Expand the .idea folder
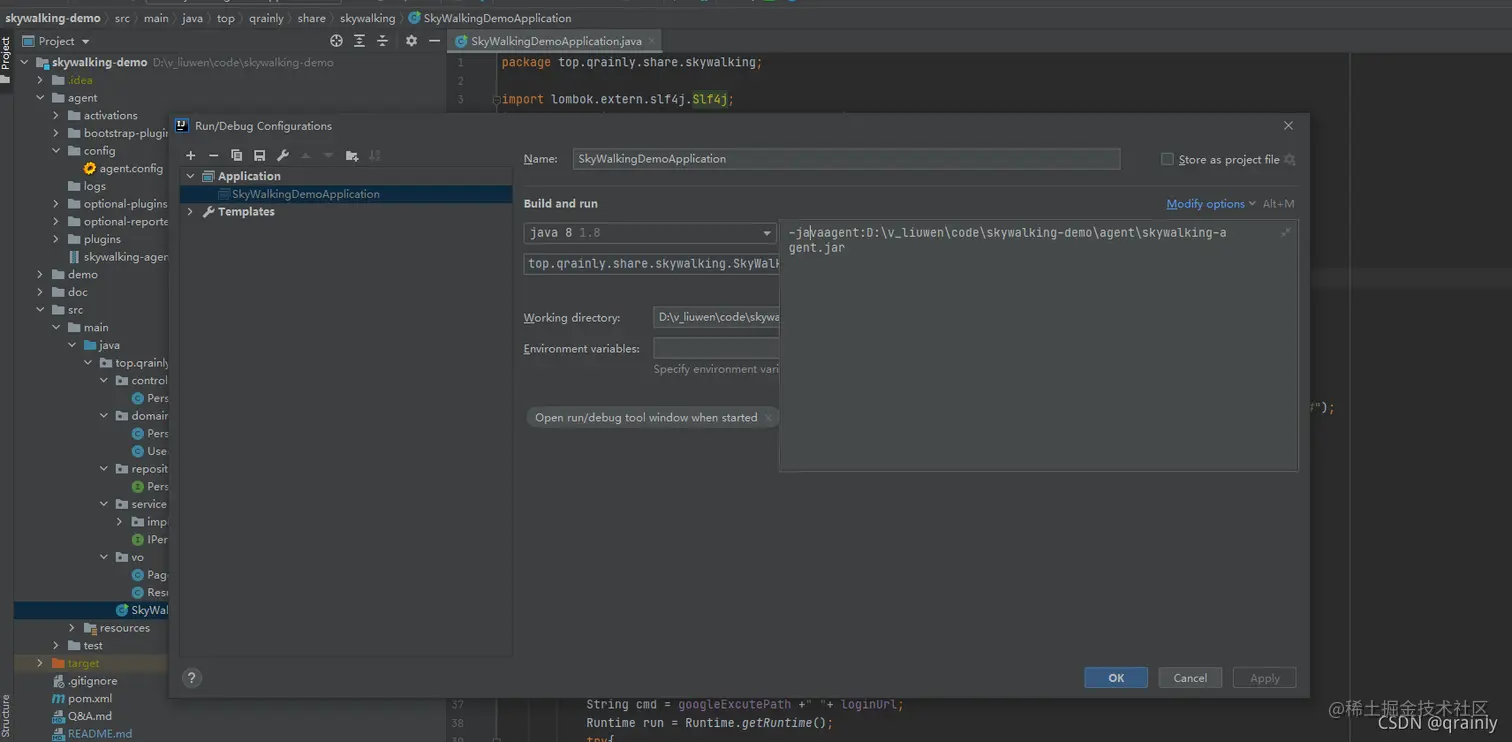This screenshot has height=742, width=1512. (40, 80)
